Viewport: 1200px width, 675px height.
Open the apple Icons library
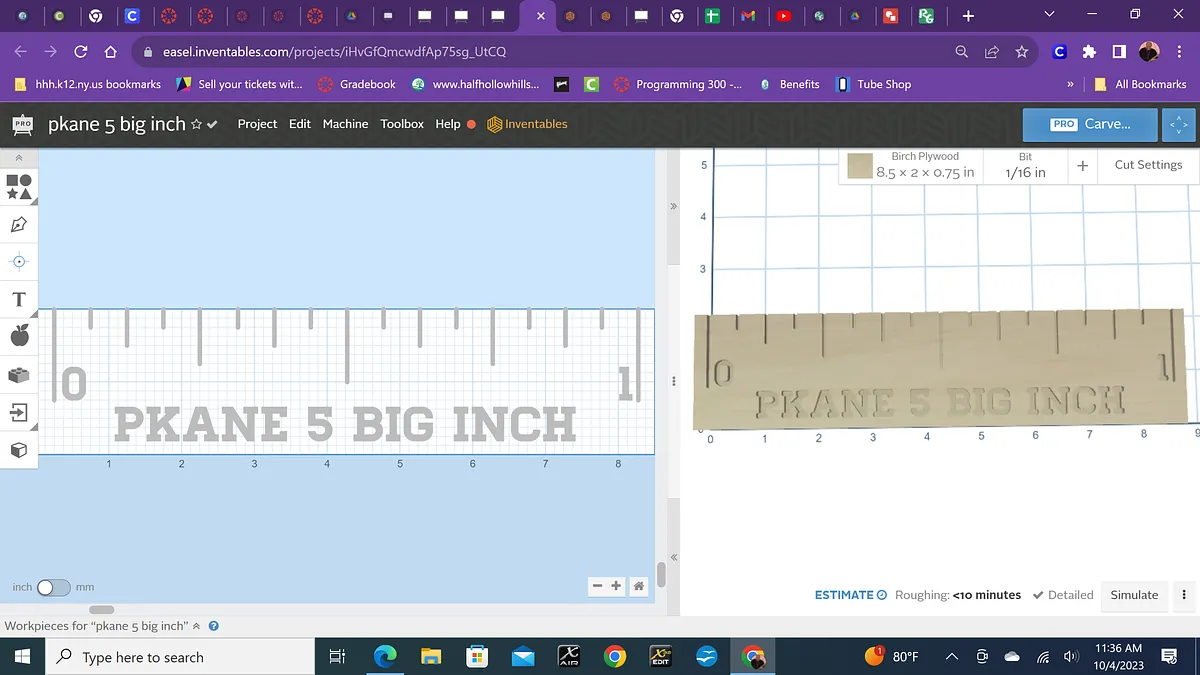(19, 337)
